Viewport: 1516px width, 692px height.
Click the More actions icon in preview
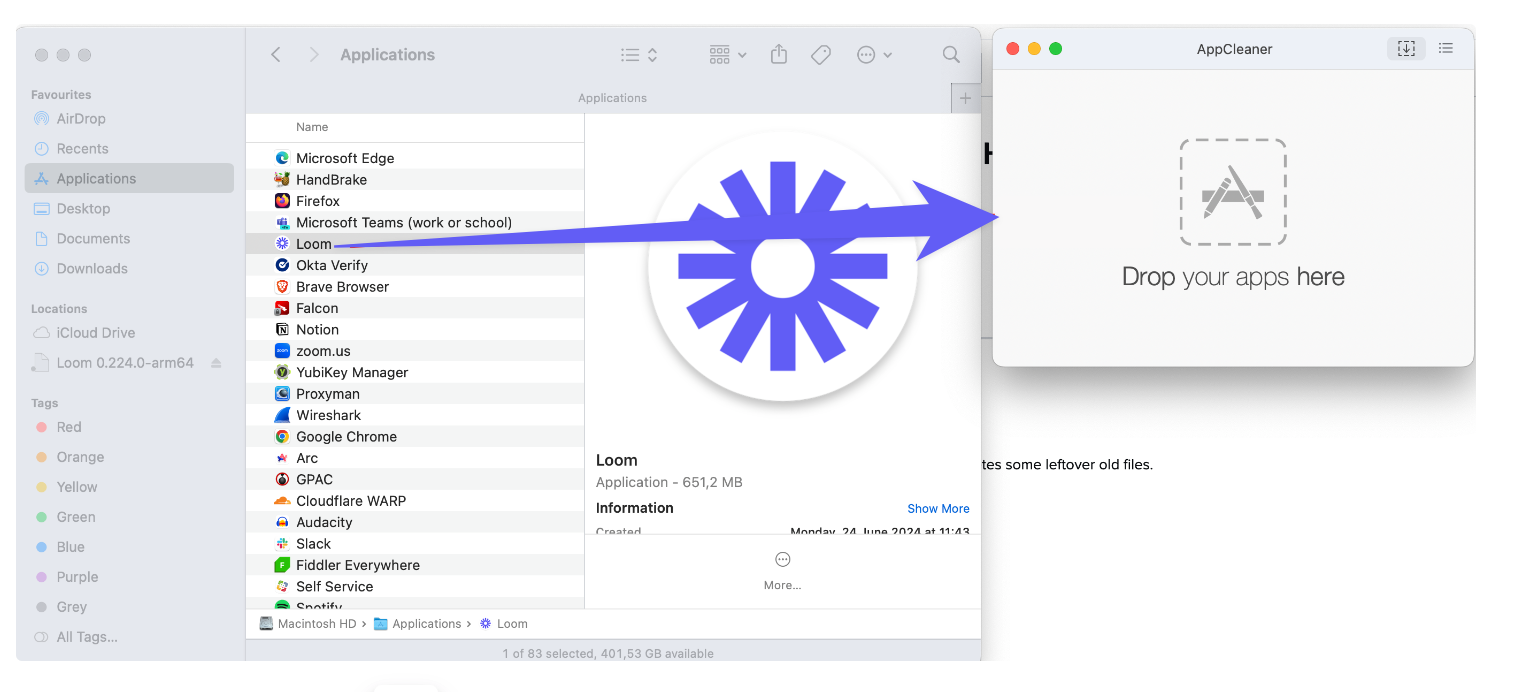pyautogui.click(x=782, y=560)
